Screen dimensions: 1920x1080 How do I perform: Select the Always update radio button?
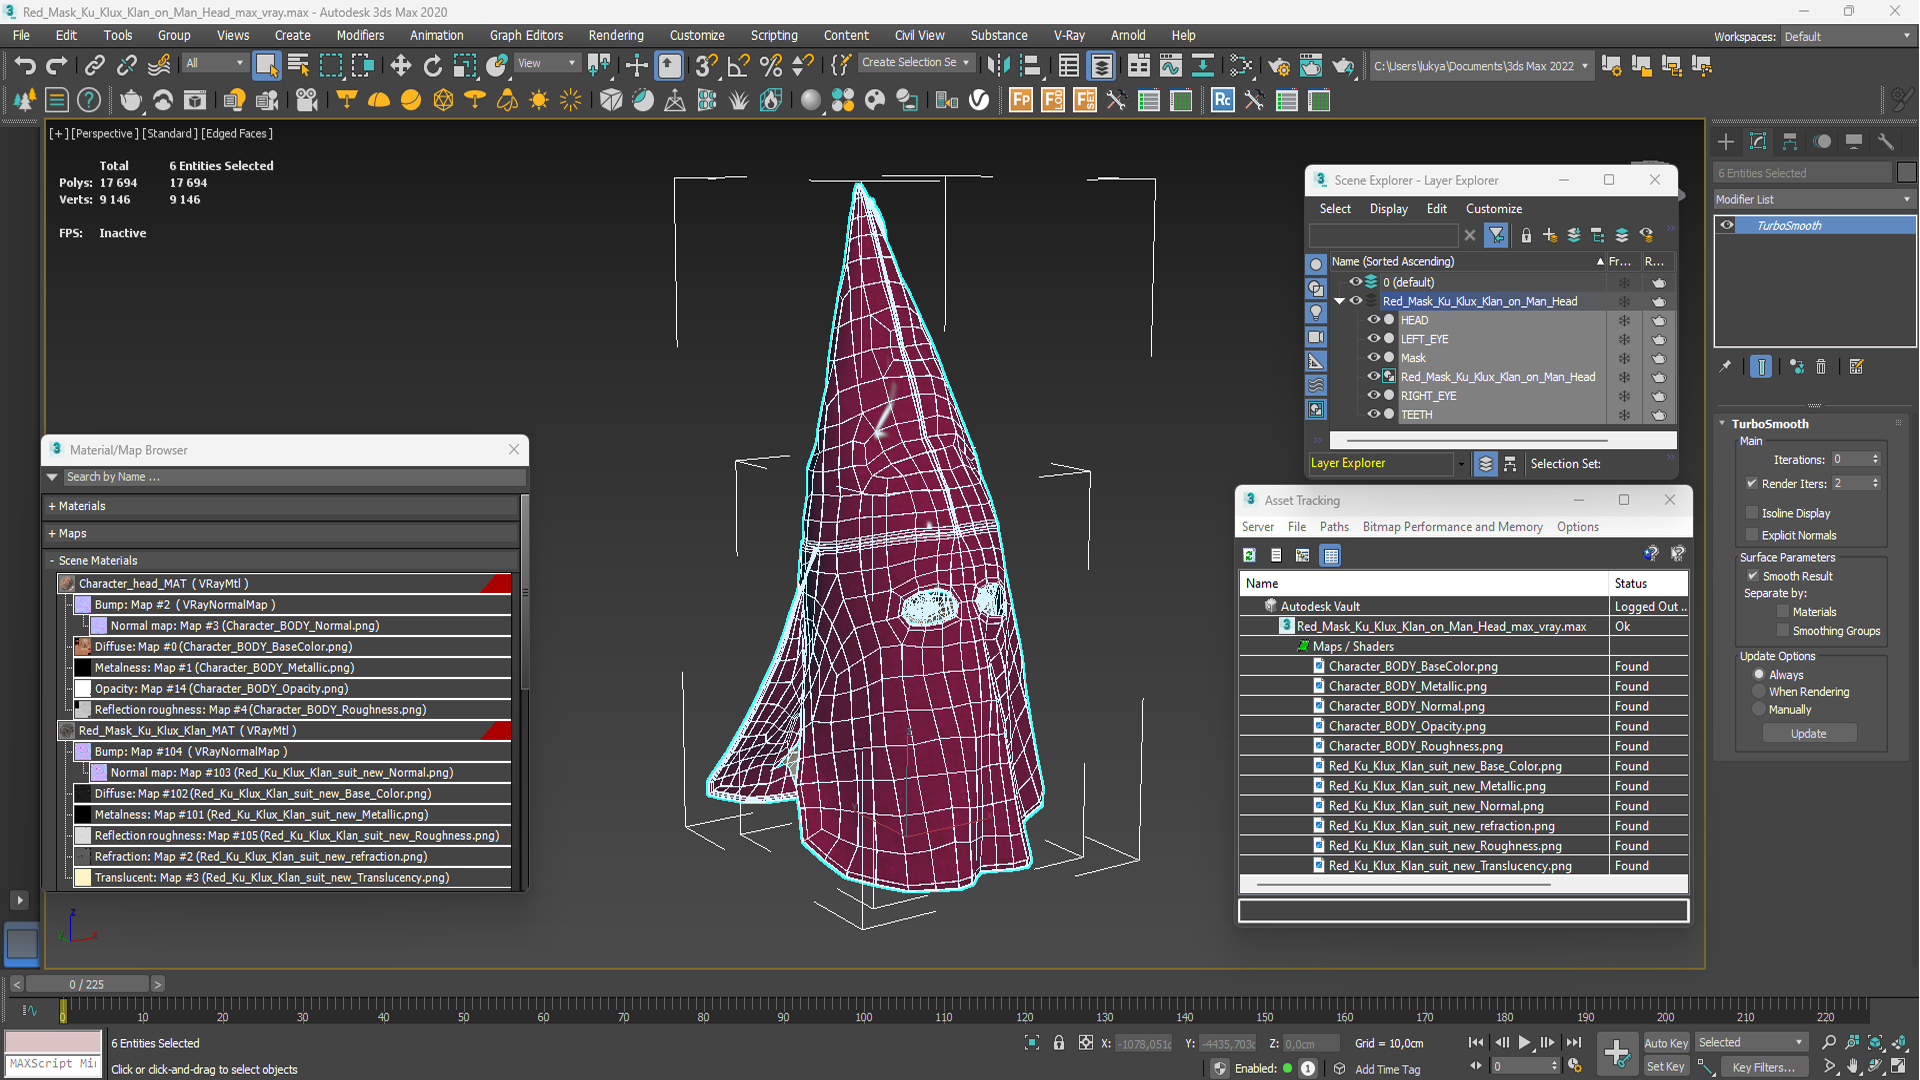pyautogui.click(x=1759, y=674)
